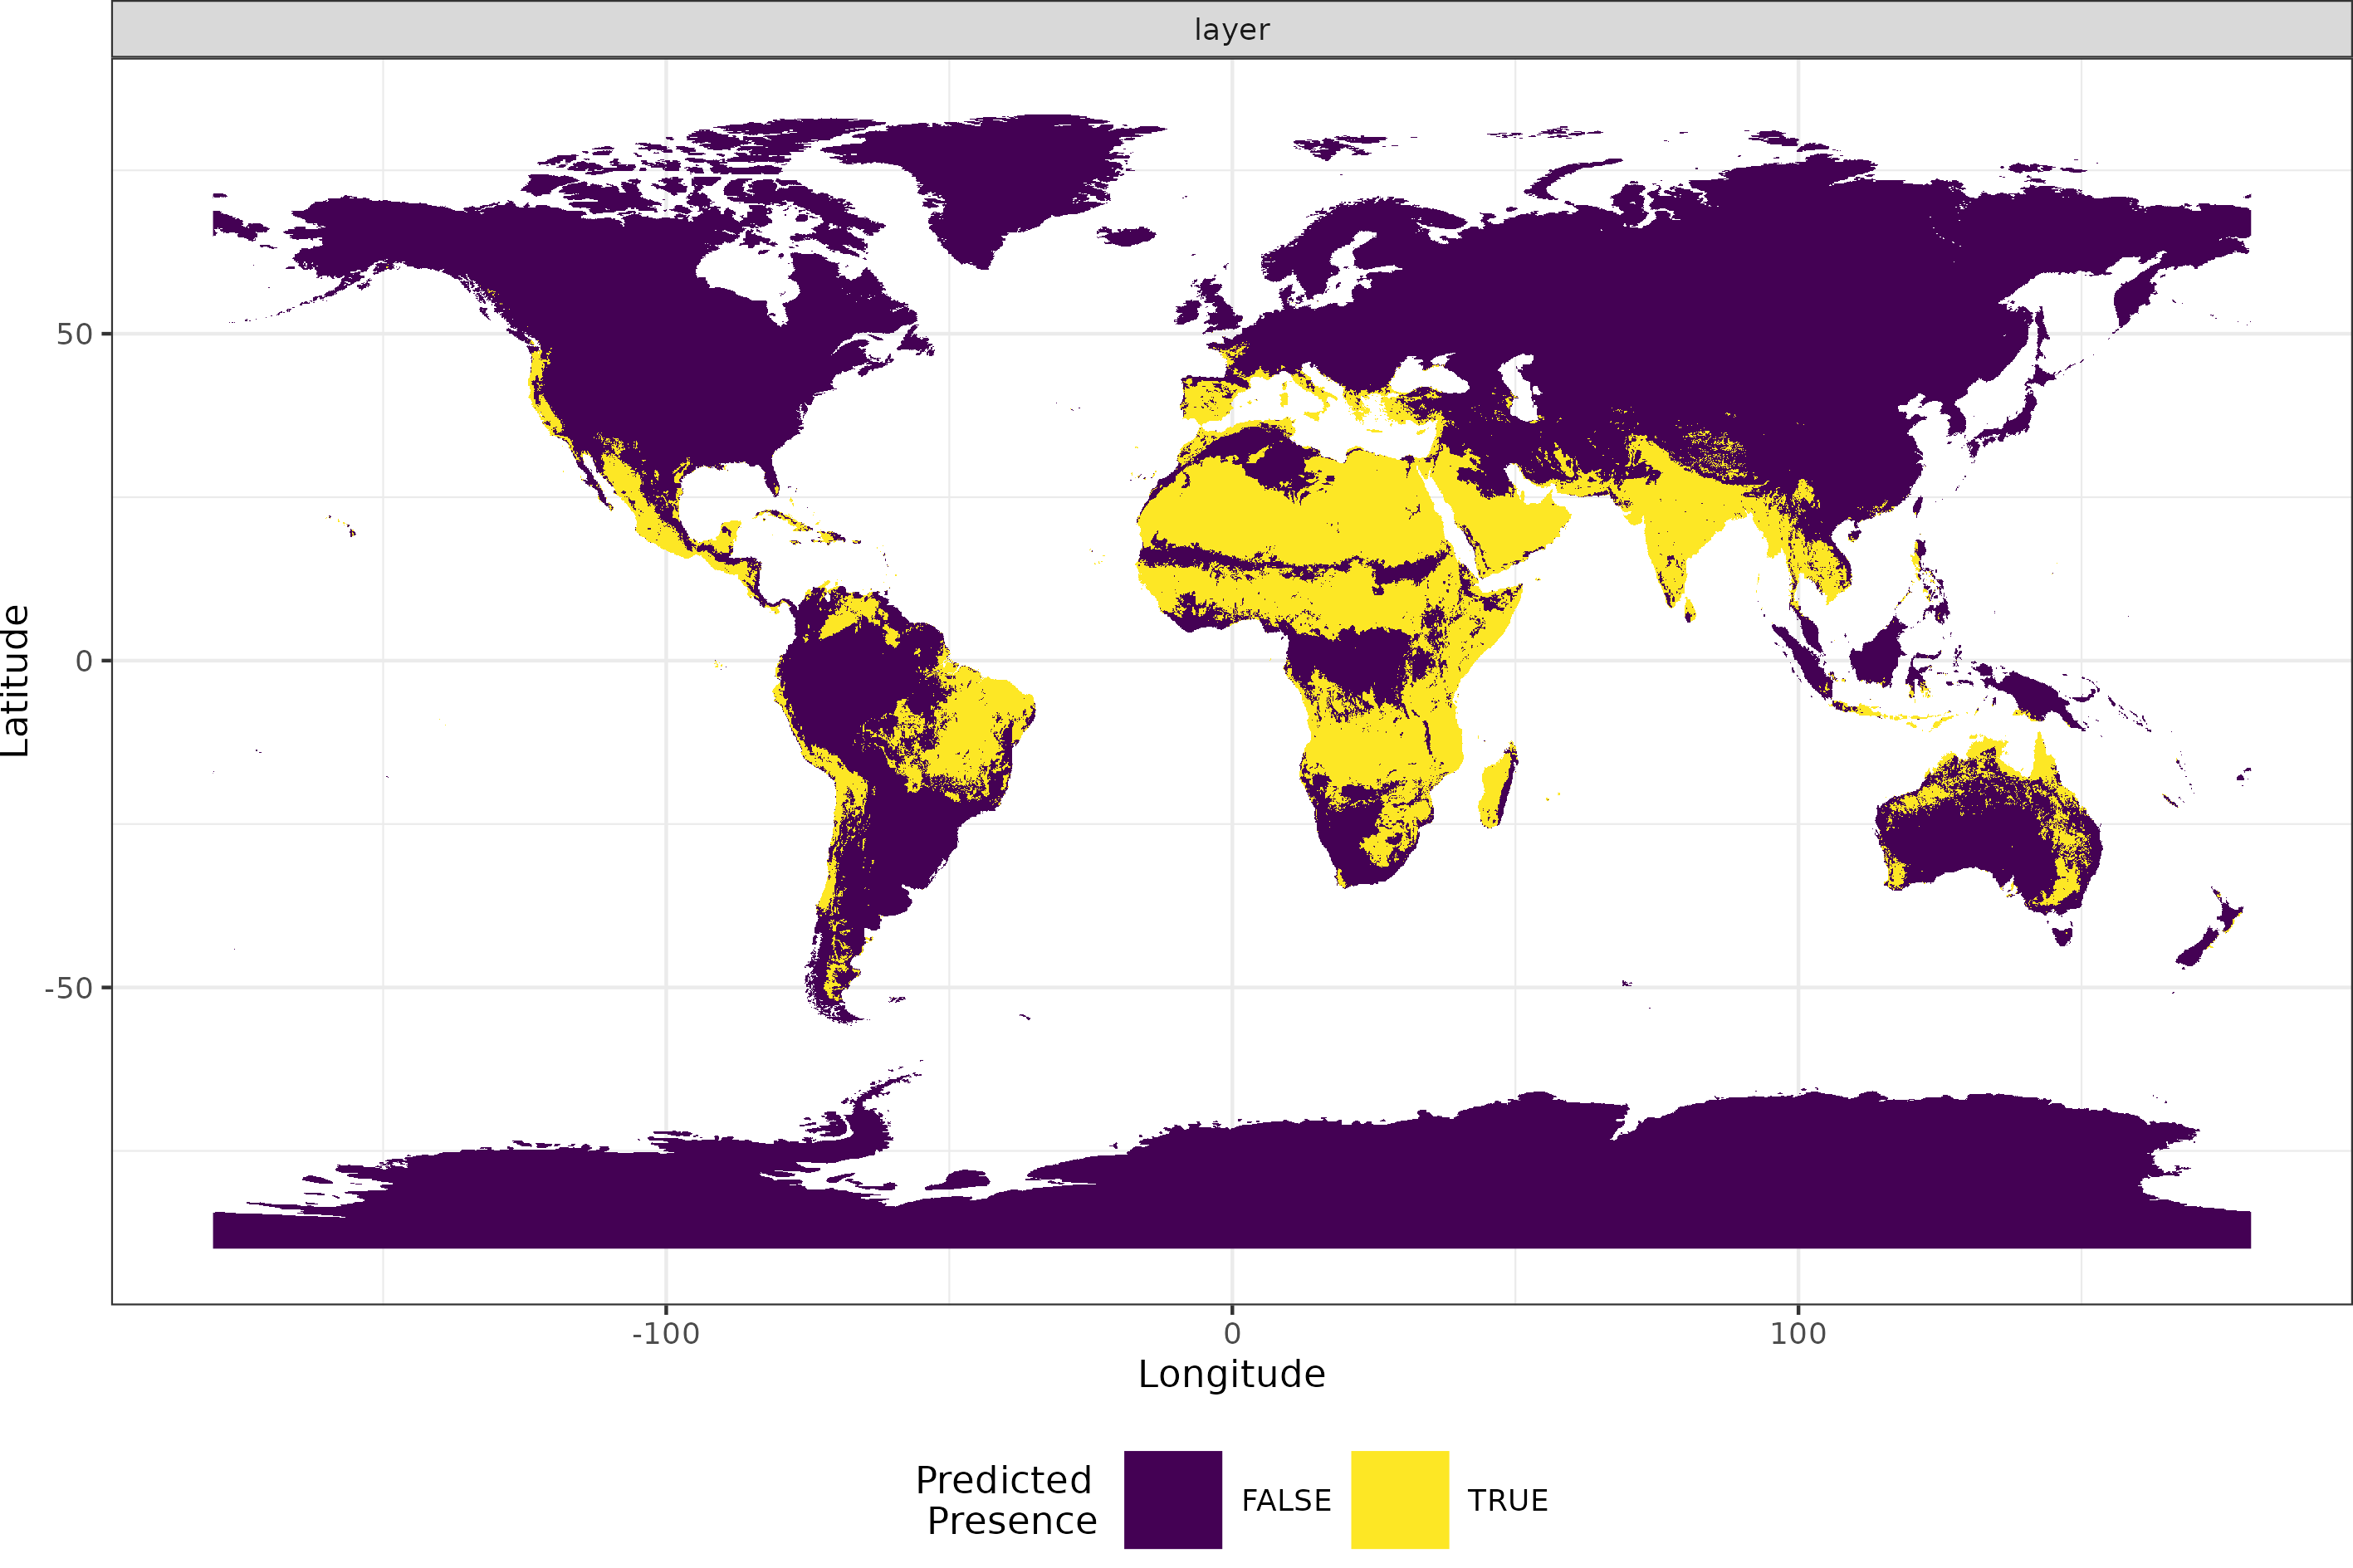Click the Predicted Presence legend title
2353x1568 pixels.
click(x=1006, y=1499)
